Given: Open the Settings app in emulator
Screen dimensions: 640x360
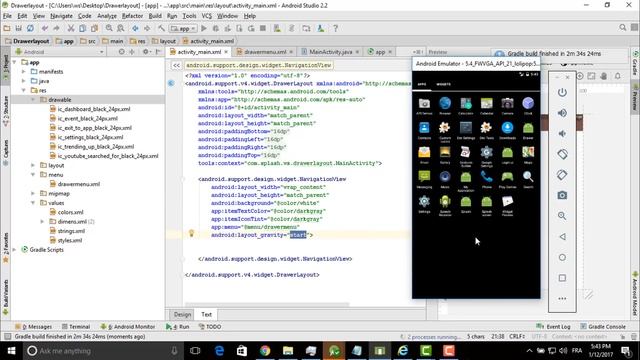Looking at the screenshot, I should click(x=424, y=204).
